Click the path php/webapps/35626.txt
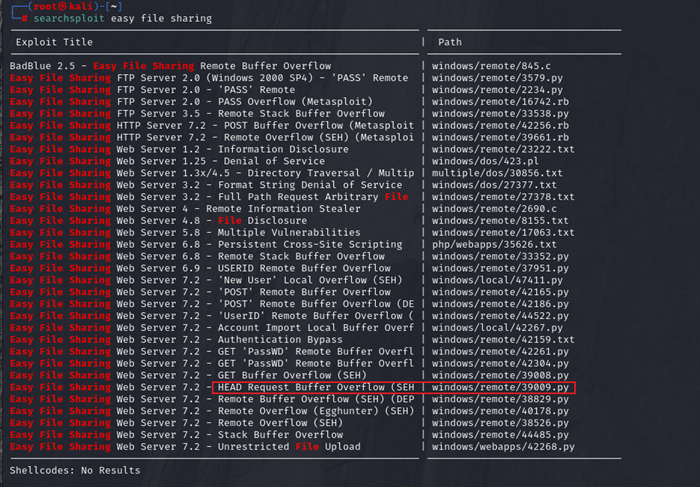The image size is (700, 487). pos(494,245)
